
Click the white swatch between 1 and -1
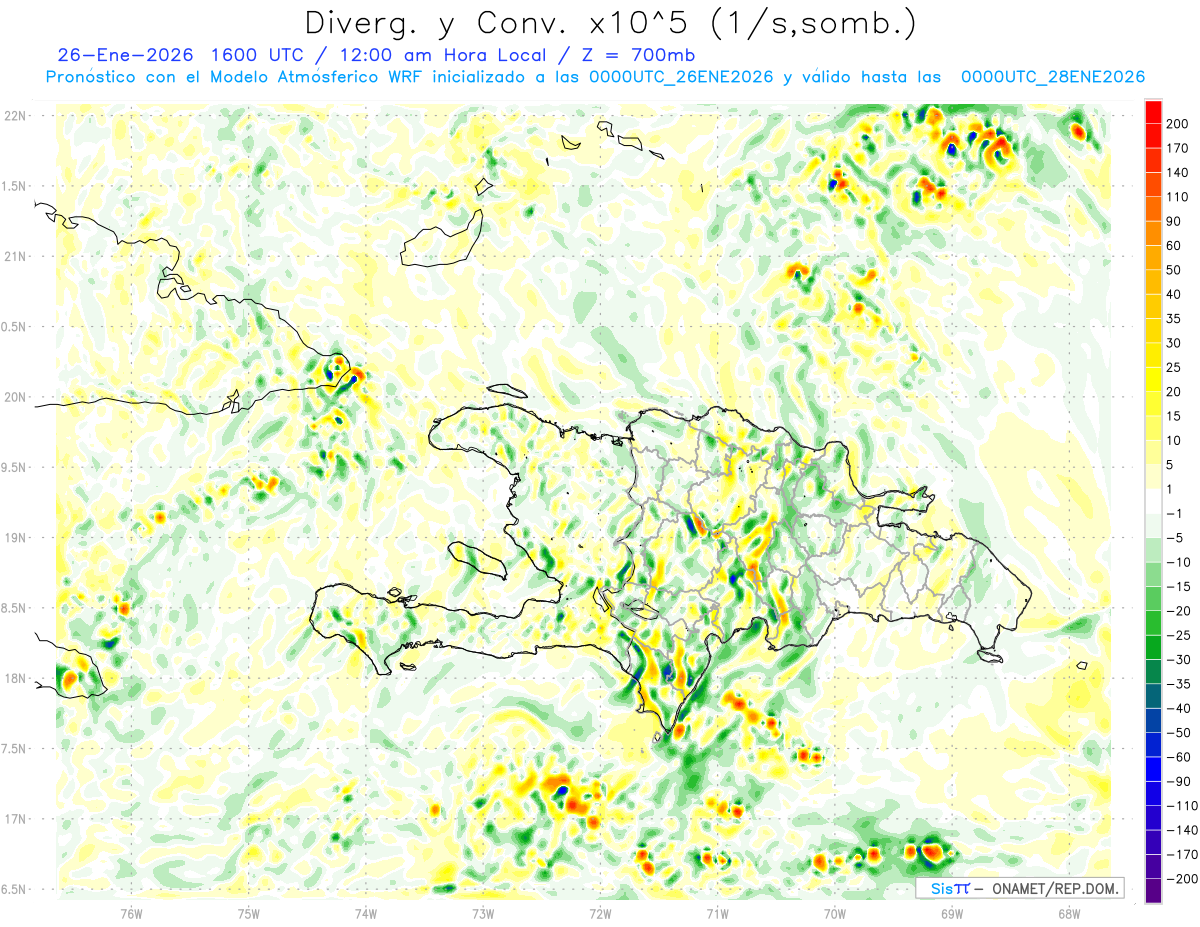[1153, 501]
